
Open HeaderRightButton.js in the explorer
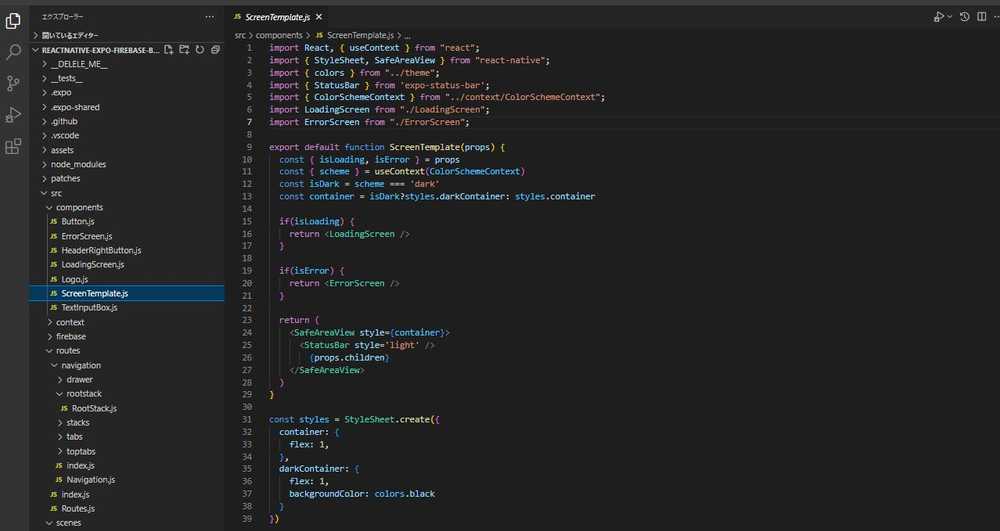[128, 251]
